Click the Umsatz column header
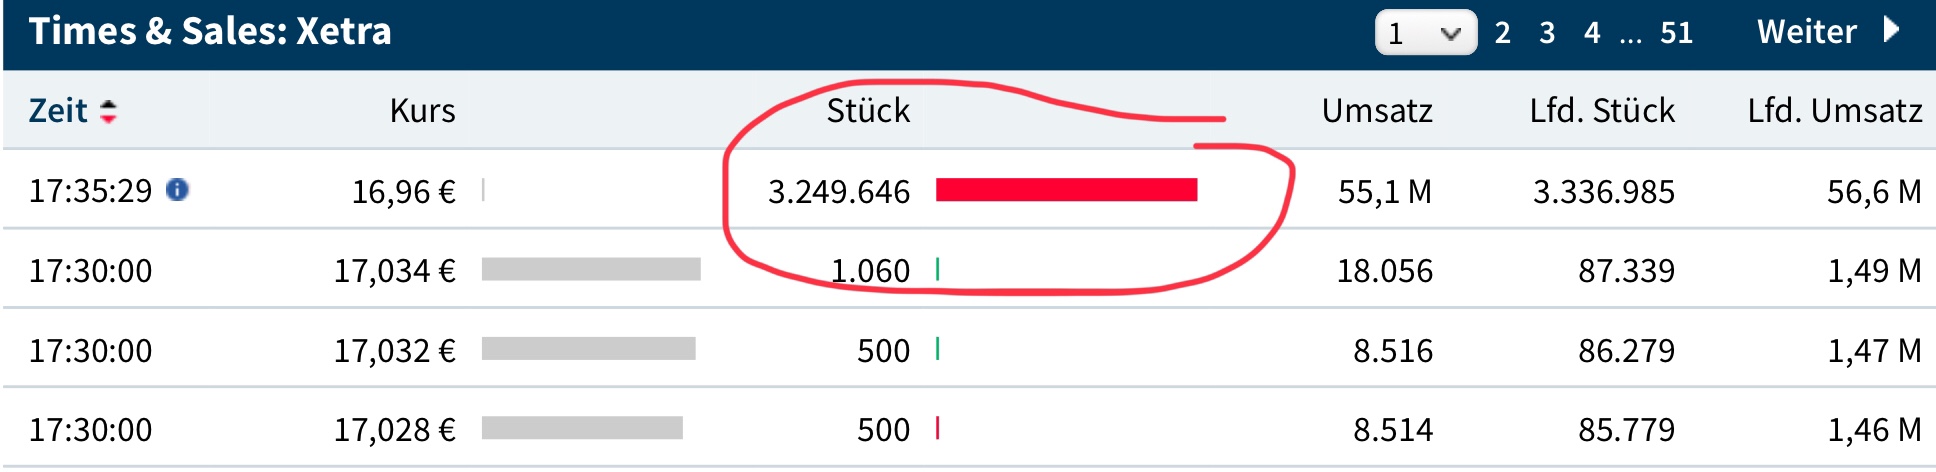This screenshot has height=472, width=1936. tap(1376, 111)
